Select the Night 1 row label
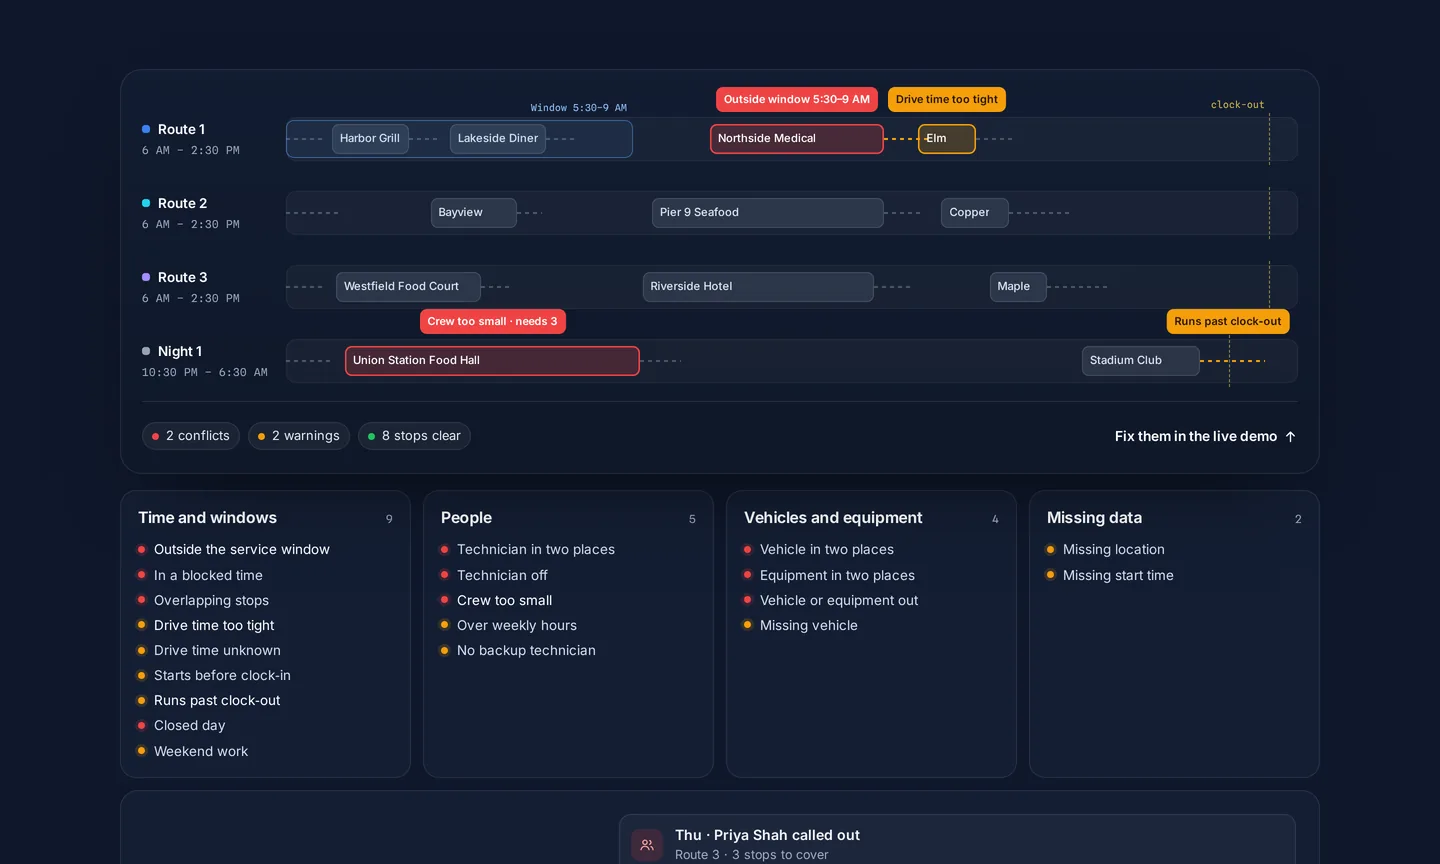Screen dimensions: 1440x864 [180, 352]
